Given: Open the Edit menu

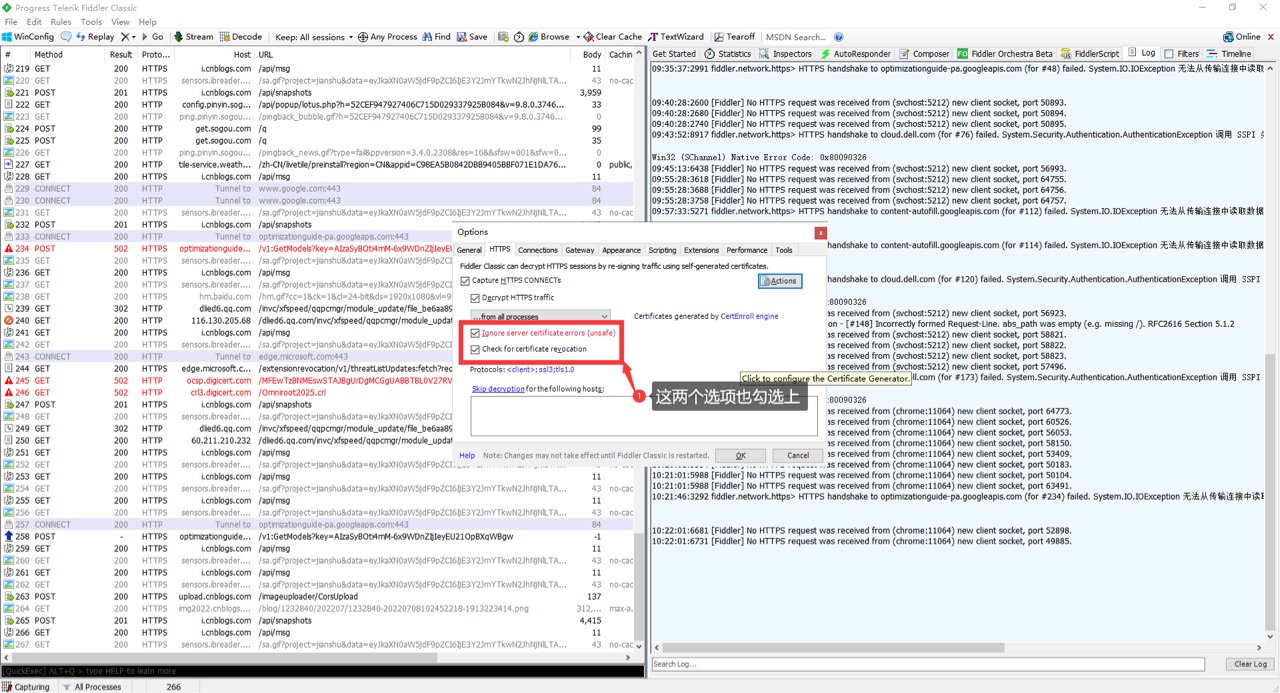Looking at the screenshot, I should point(34,21).
